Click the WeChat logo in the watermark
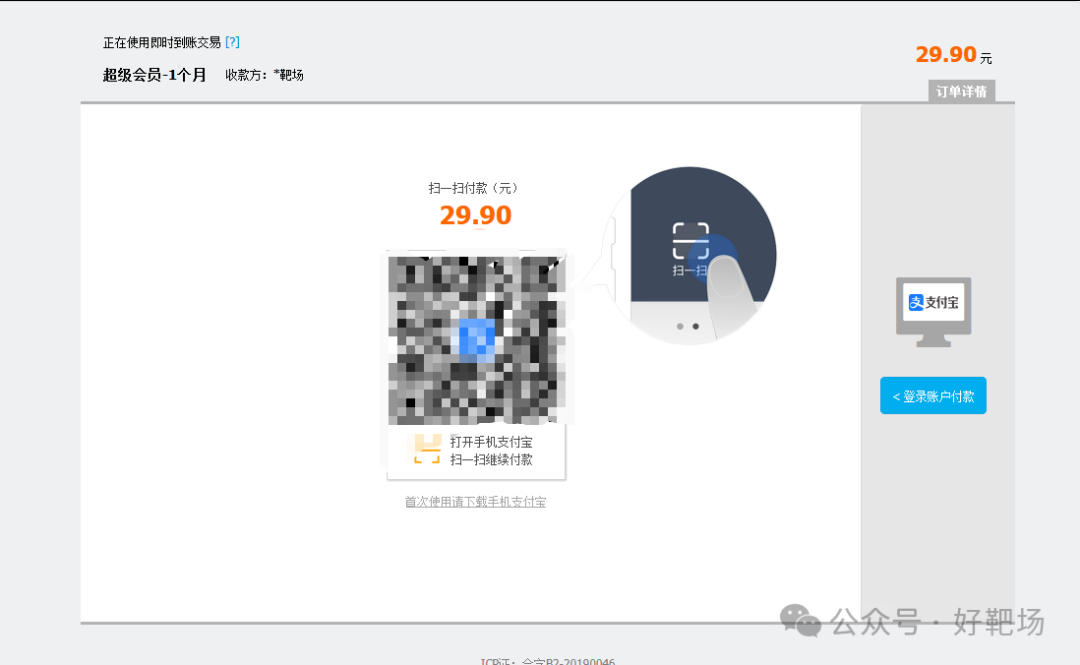The image size is (1080, 665). [800, 620]
